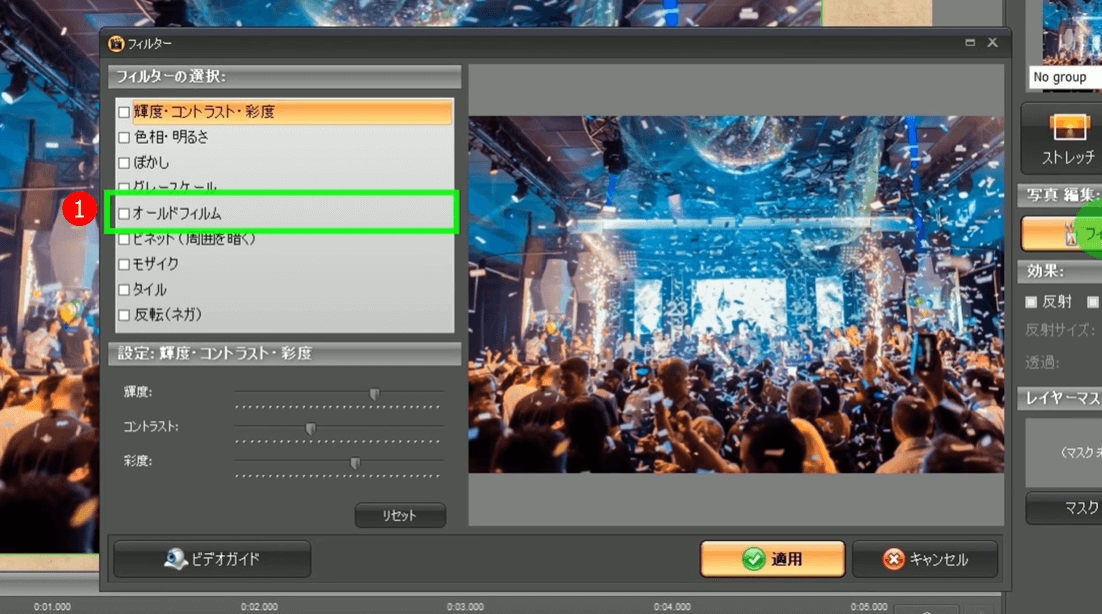Click the コントラスト slider handle
Viewport: 1102px width, 614px height.
[x=310, y=428]
